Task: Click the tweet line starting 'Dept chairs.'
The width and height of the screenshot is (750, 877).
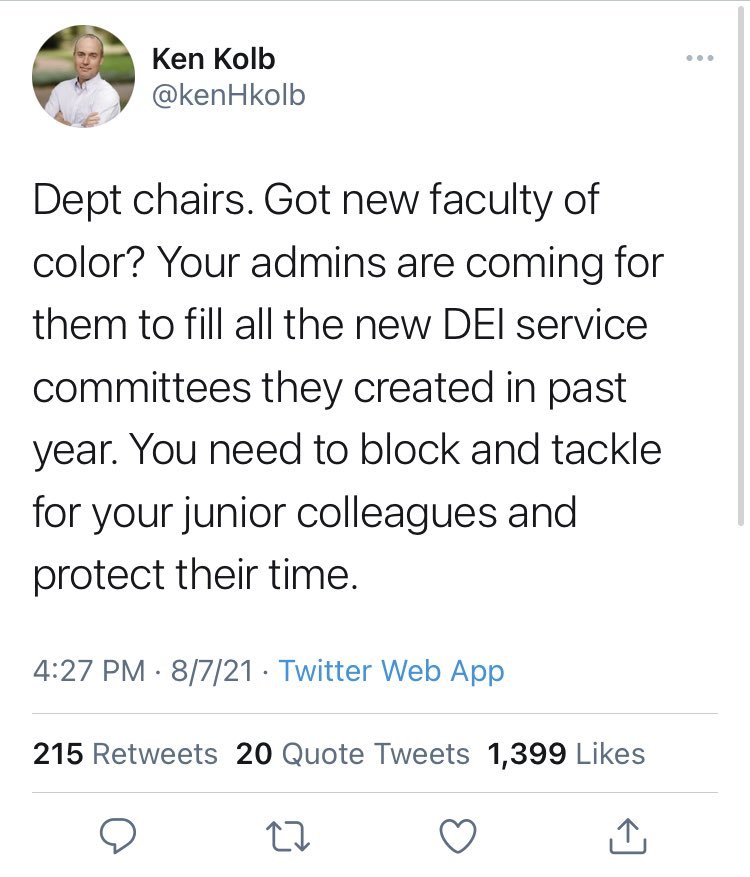Action: click(x=315, y=199)
